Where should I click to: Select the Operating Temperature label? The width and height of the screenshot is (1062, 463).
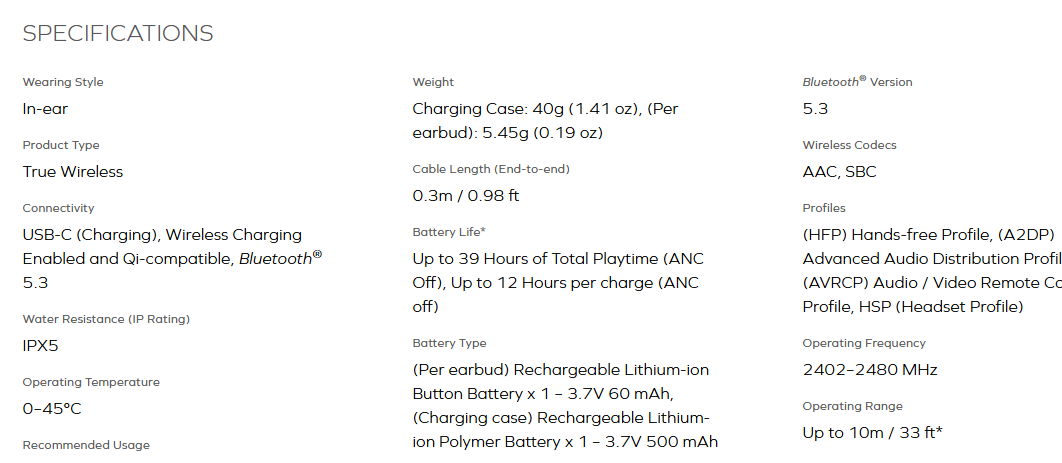(x=91, y=382)
